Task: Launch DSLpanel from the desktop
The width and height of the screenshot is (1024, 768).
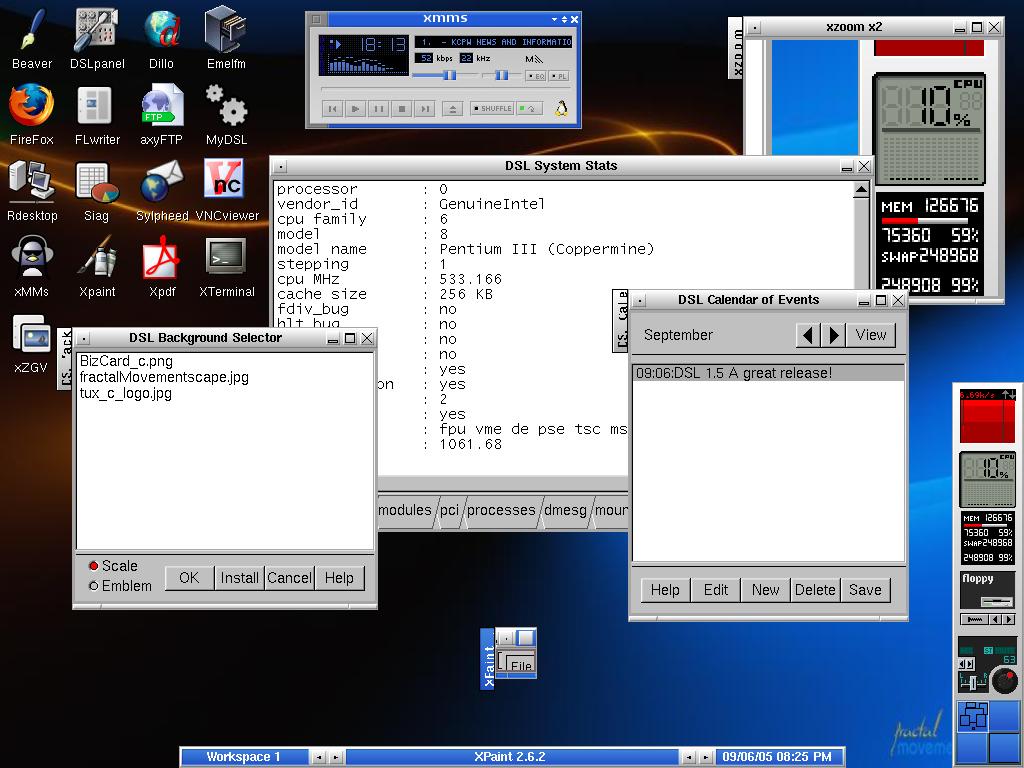Action: (97, 38)
